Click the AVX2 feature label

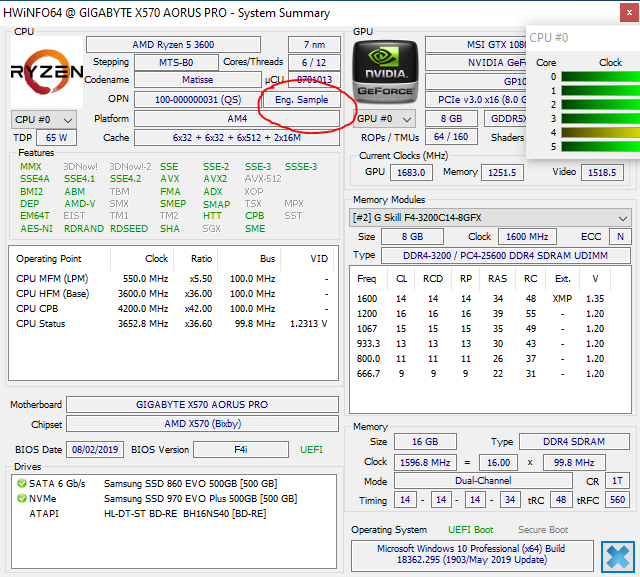pyautogui.click(x=215, y=179)
